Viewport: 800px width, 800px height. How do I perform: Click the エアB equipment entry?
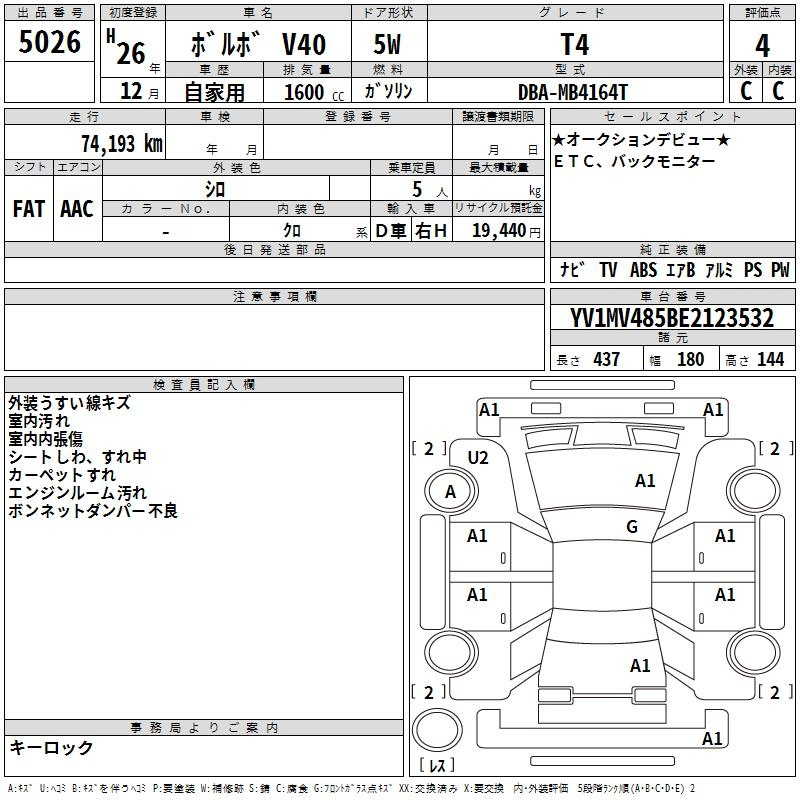coord(681,269)
